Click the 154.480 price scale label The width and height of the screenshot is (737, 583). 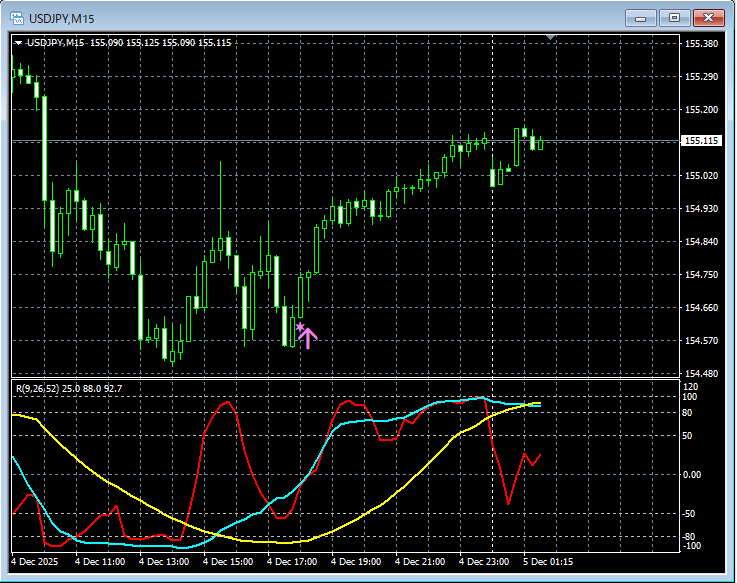pos(700,373)
